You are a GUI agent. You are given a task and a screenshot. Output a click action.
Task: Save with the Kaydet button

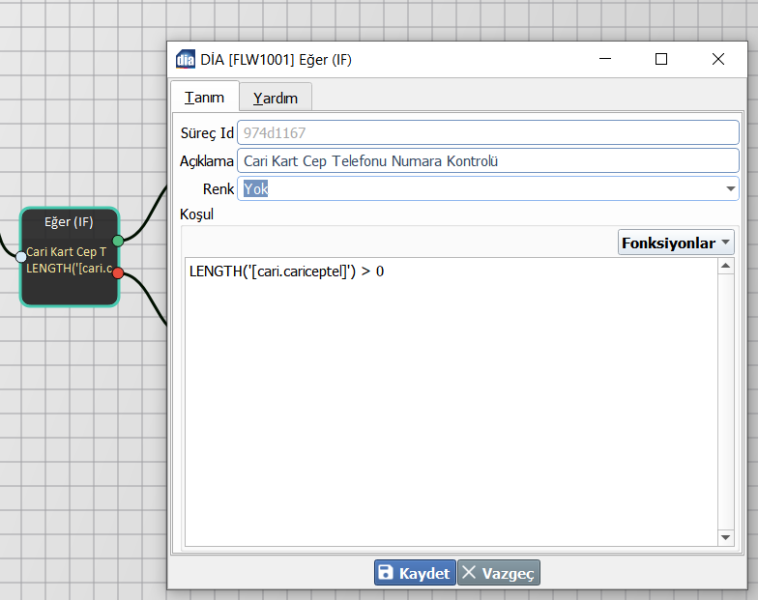tap(414, 573)
